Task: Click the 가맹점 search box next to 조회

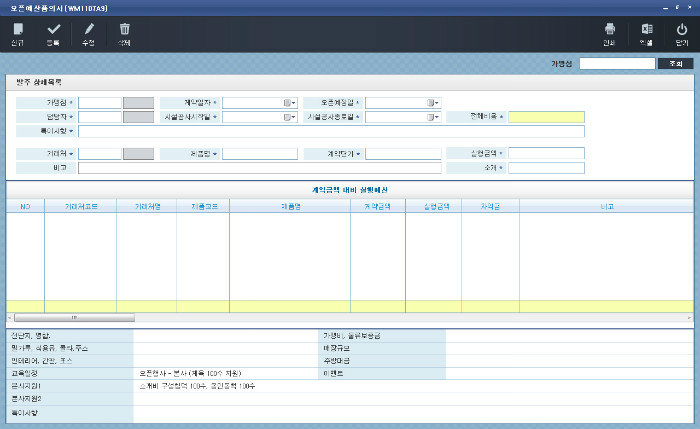Action: (x=617, y=63)
